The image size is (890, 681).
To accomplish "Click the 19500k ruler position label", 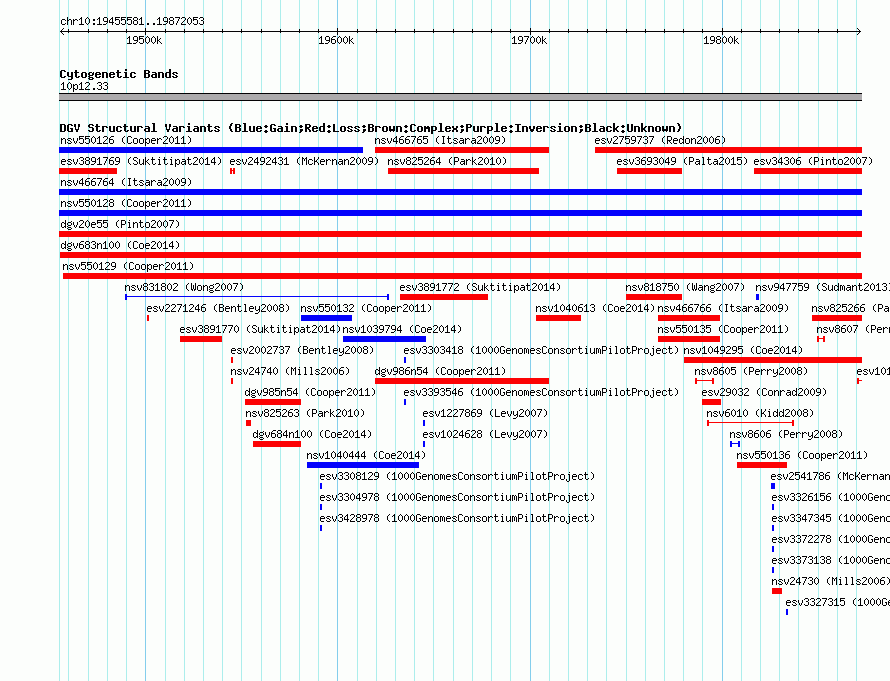I will [x=144, y=40].
